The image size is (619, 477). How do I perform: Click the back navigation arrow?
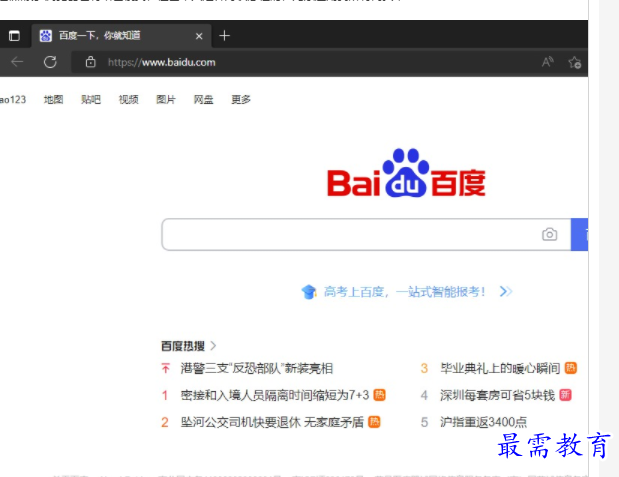[x=17, y=62]
